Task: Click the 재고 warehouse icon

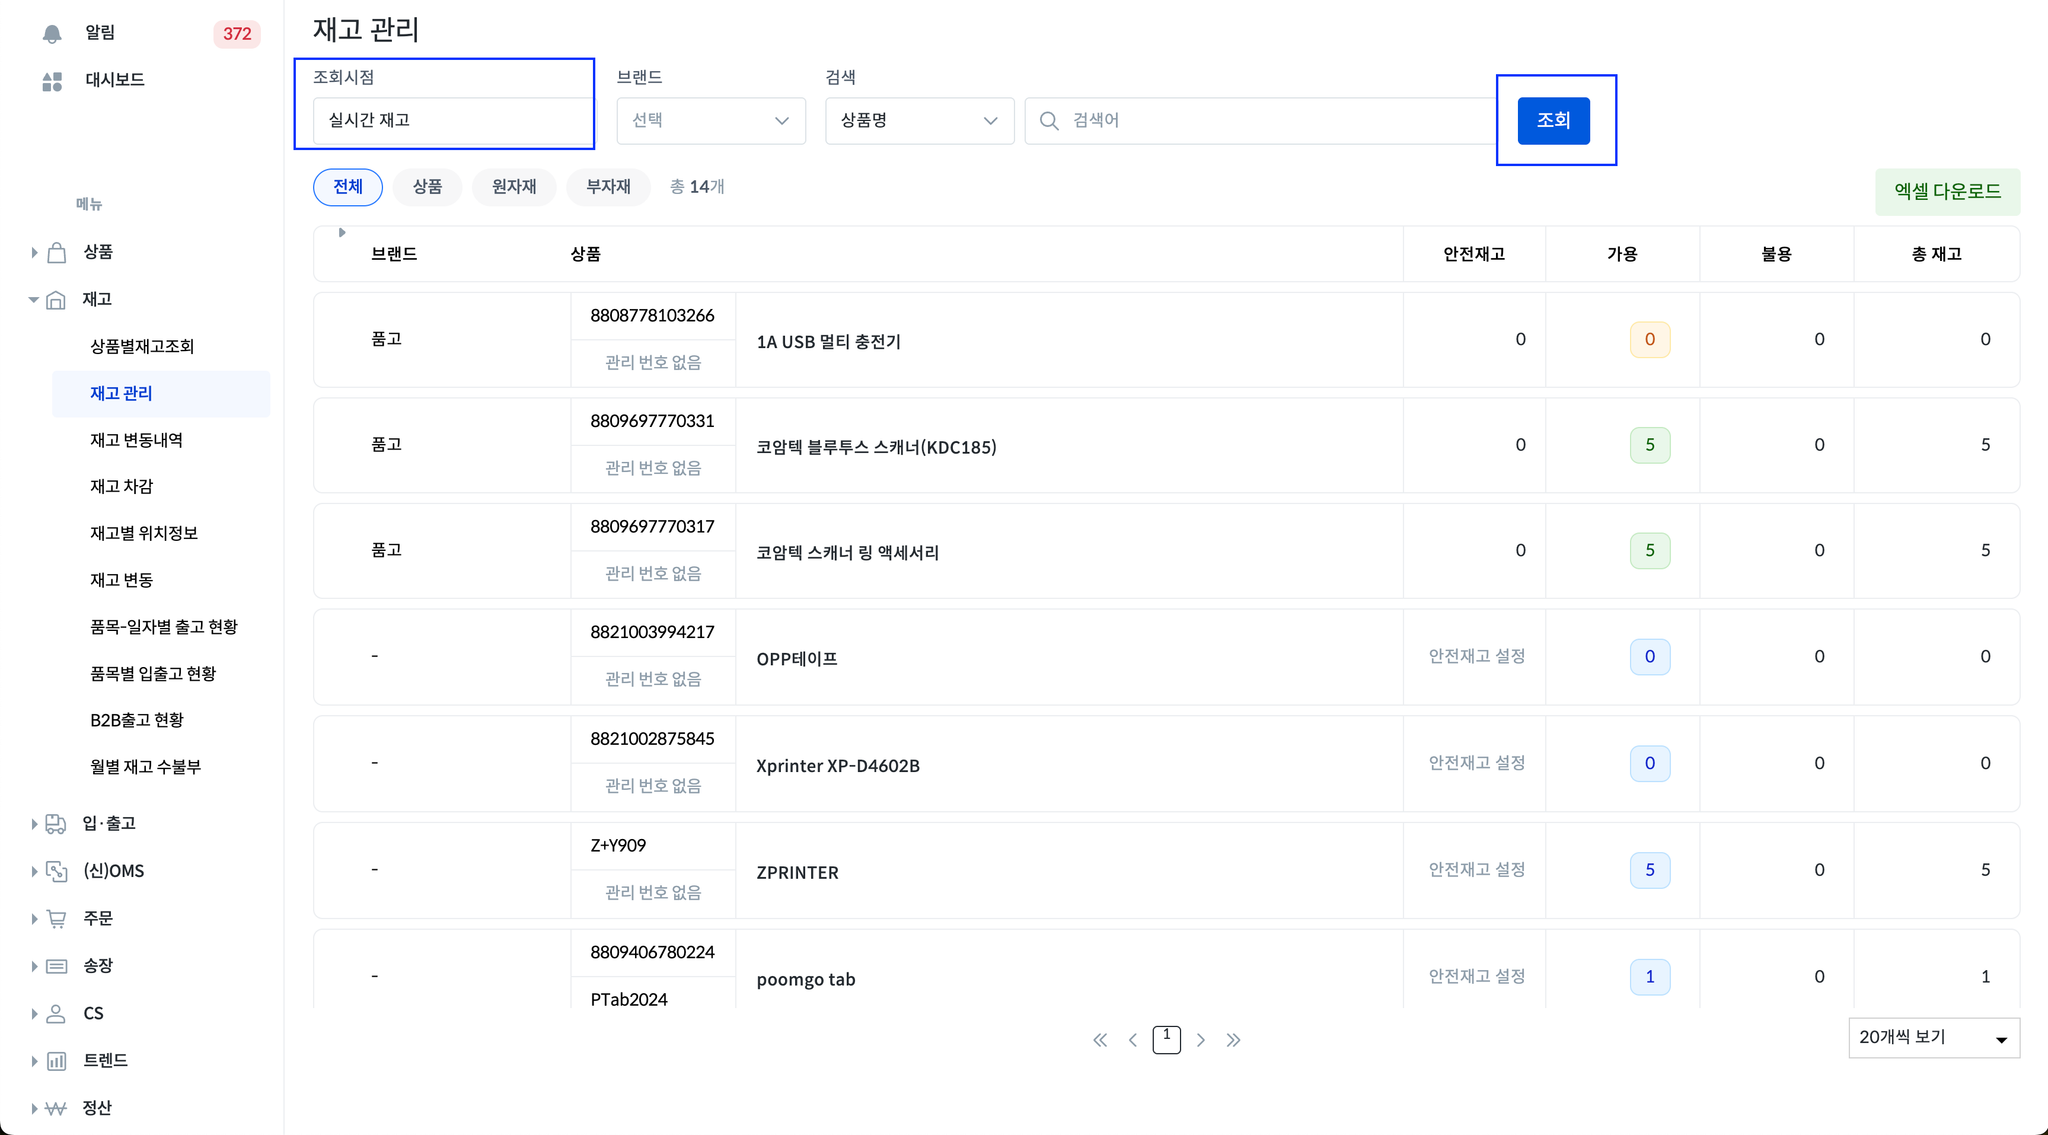Action: [x=56, y=299]
